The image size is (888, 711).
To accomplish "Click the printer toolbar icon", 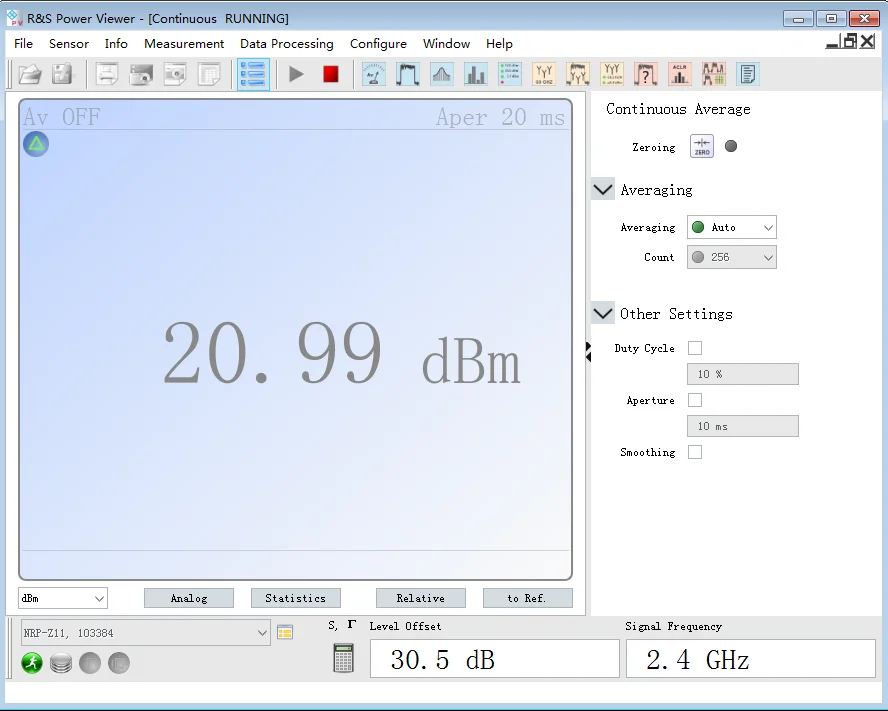I will [106, 74].
